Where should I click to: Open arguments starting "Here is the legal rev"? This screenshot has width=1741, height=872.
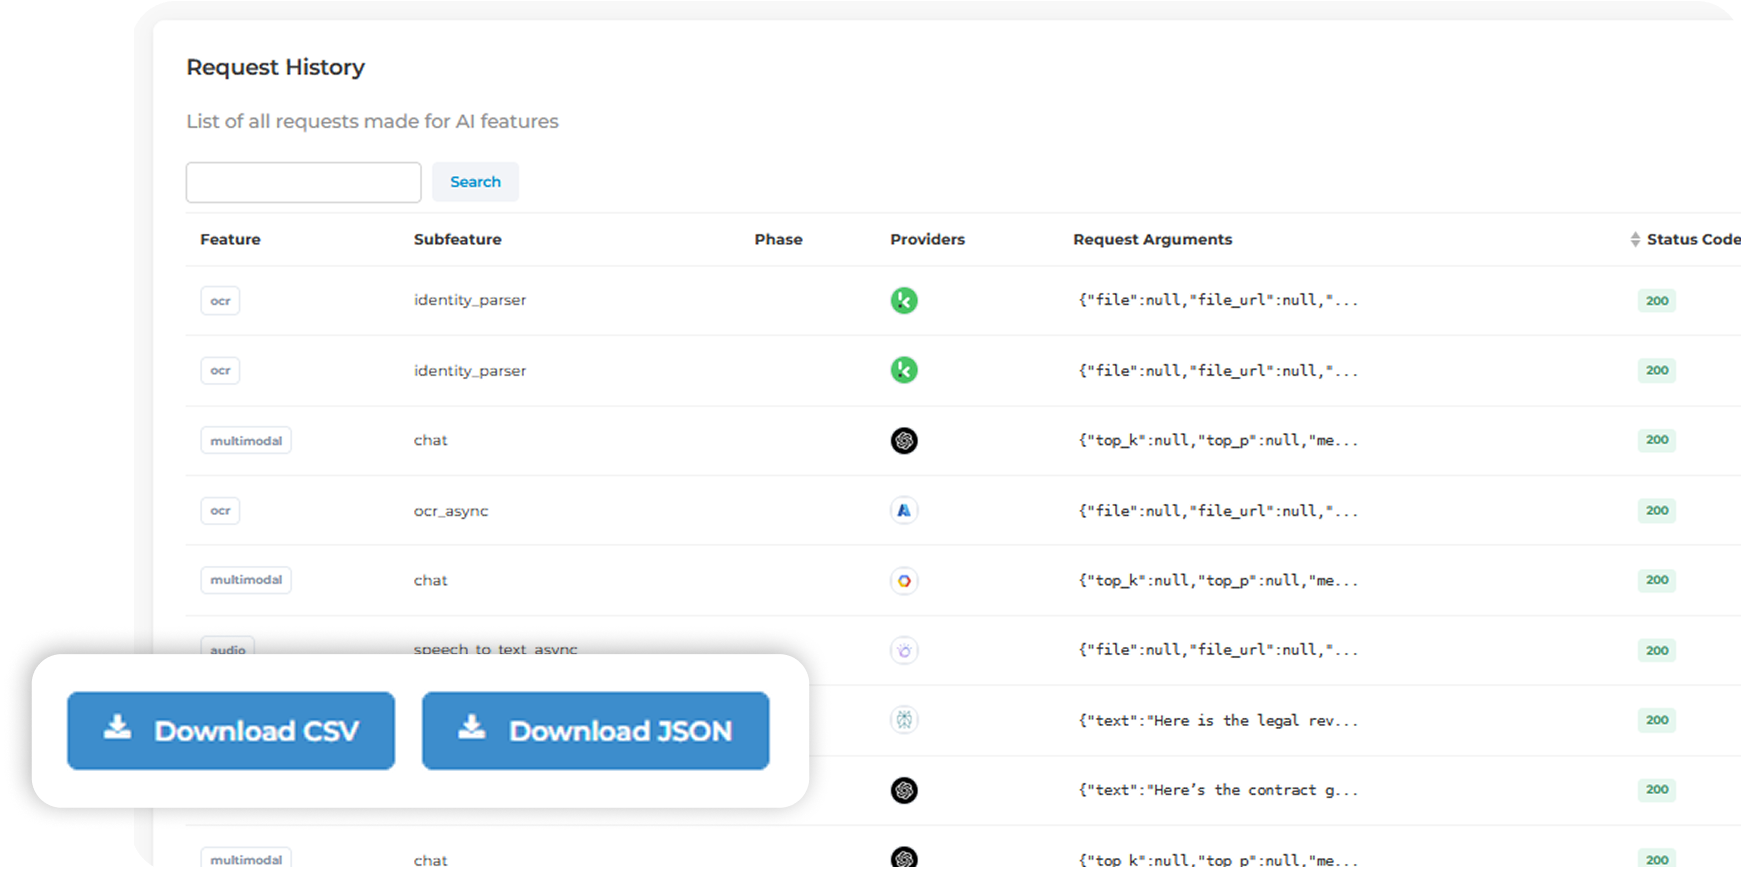pos(1218,720)
